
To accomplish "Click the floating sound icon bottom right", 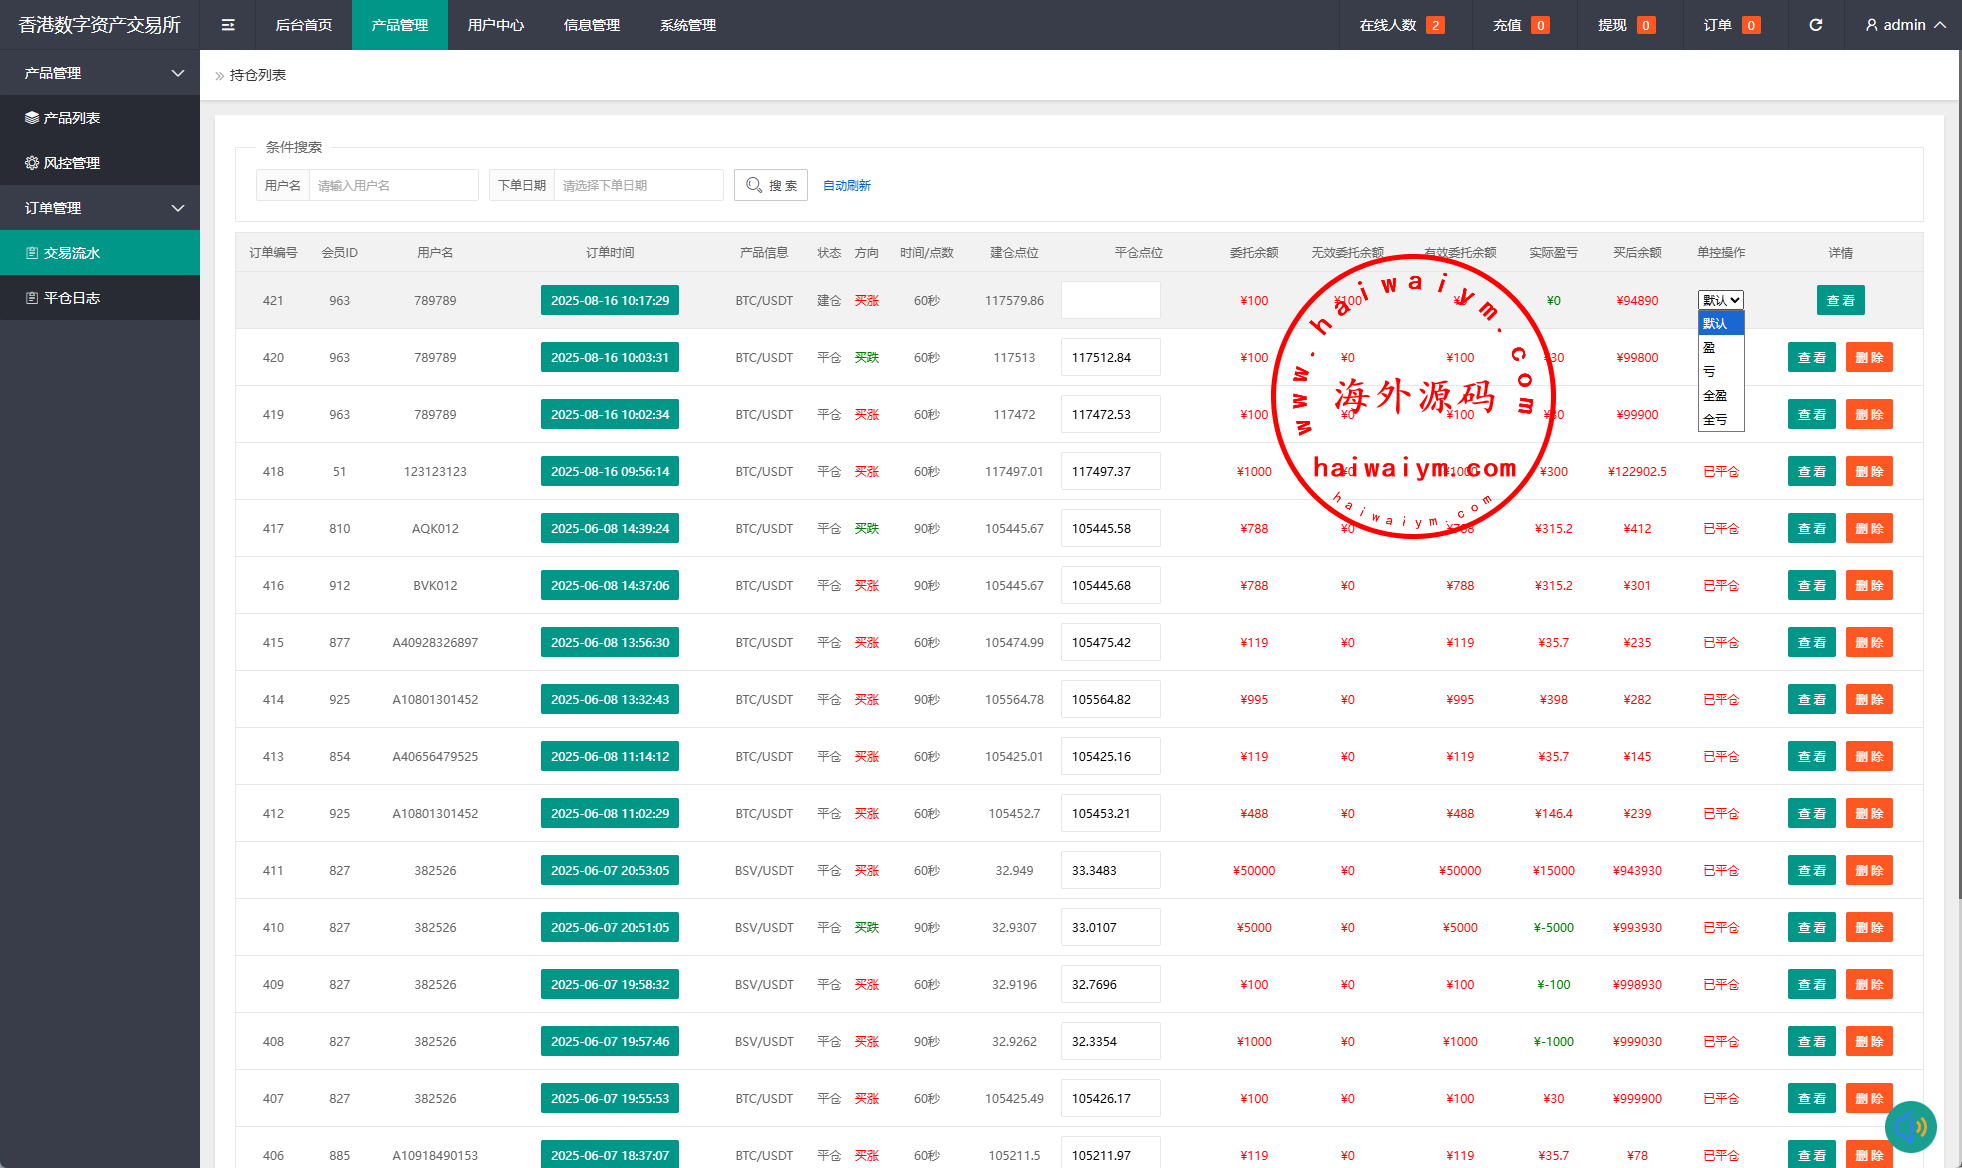I will [1910, 1127].
